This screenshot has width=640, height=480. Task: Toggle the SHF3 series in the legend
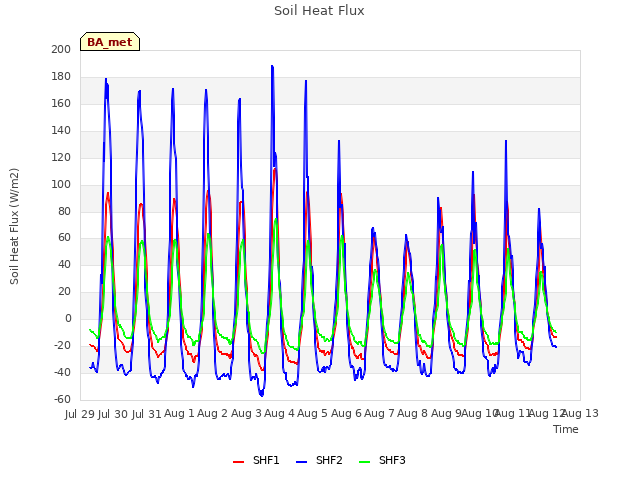[x=382, y=460]
